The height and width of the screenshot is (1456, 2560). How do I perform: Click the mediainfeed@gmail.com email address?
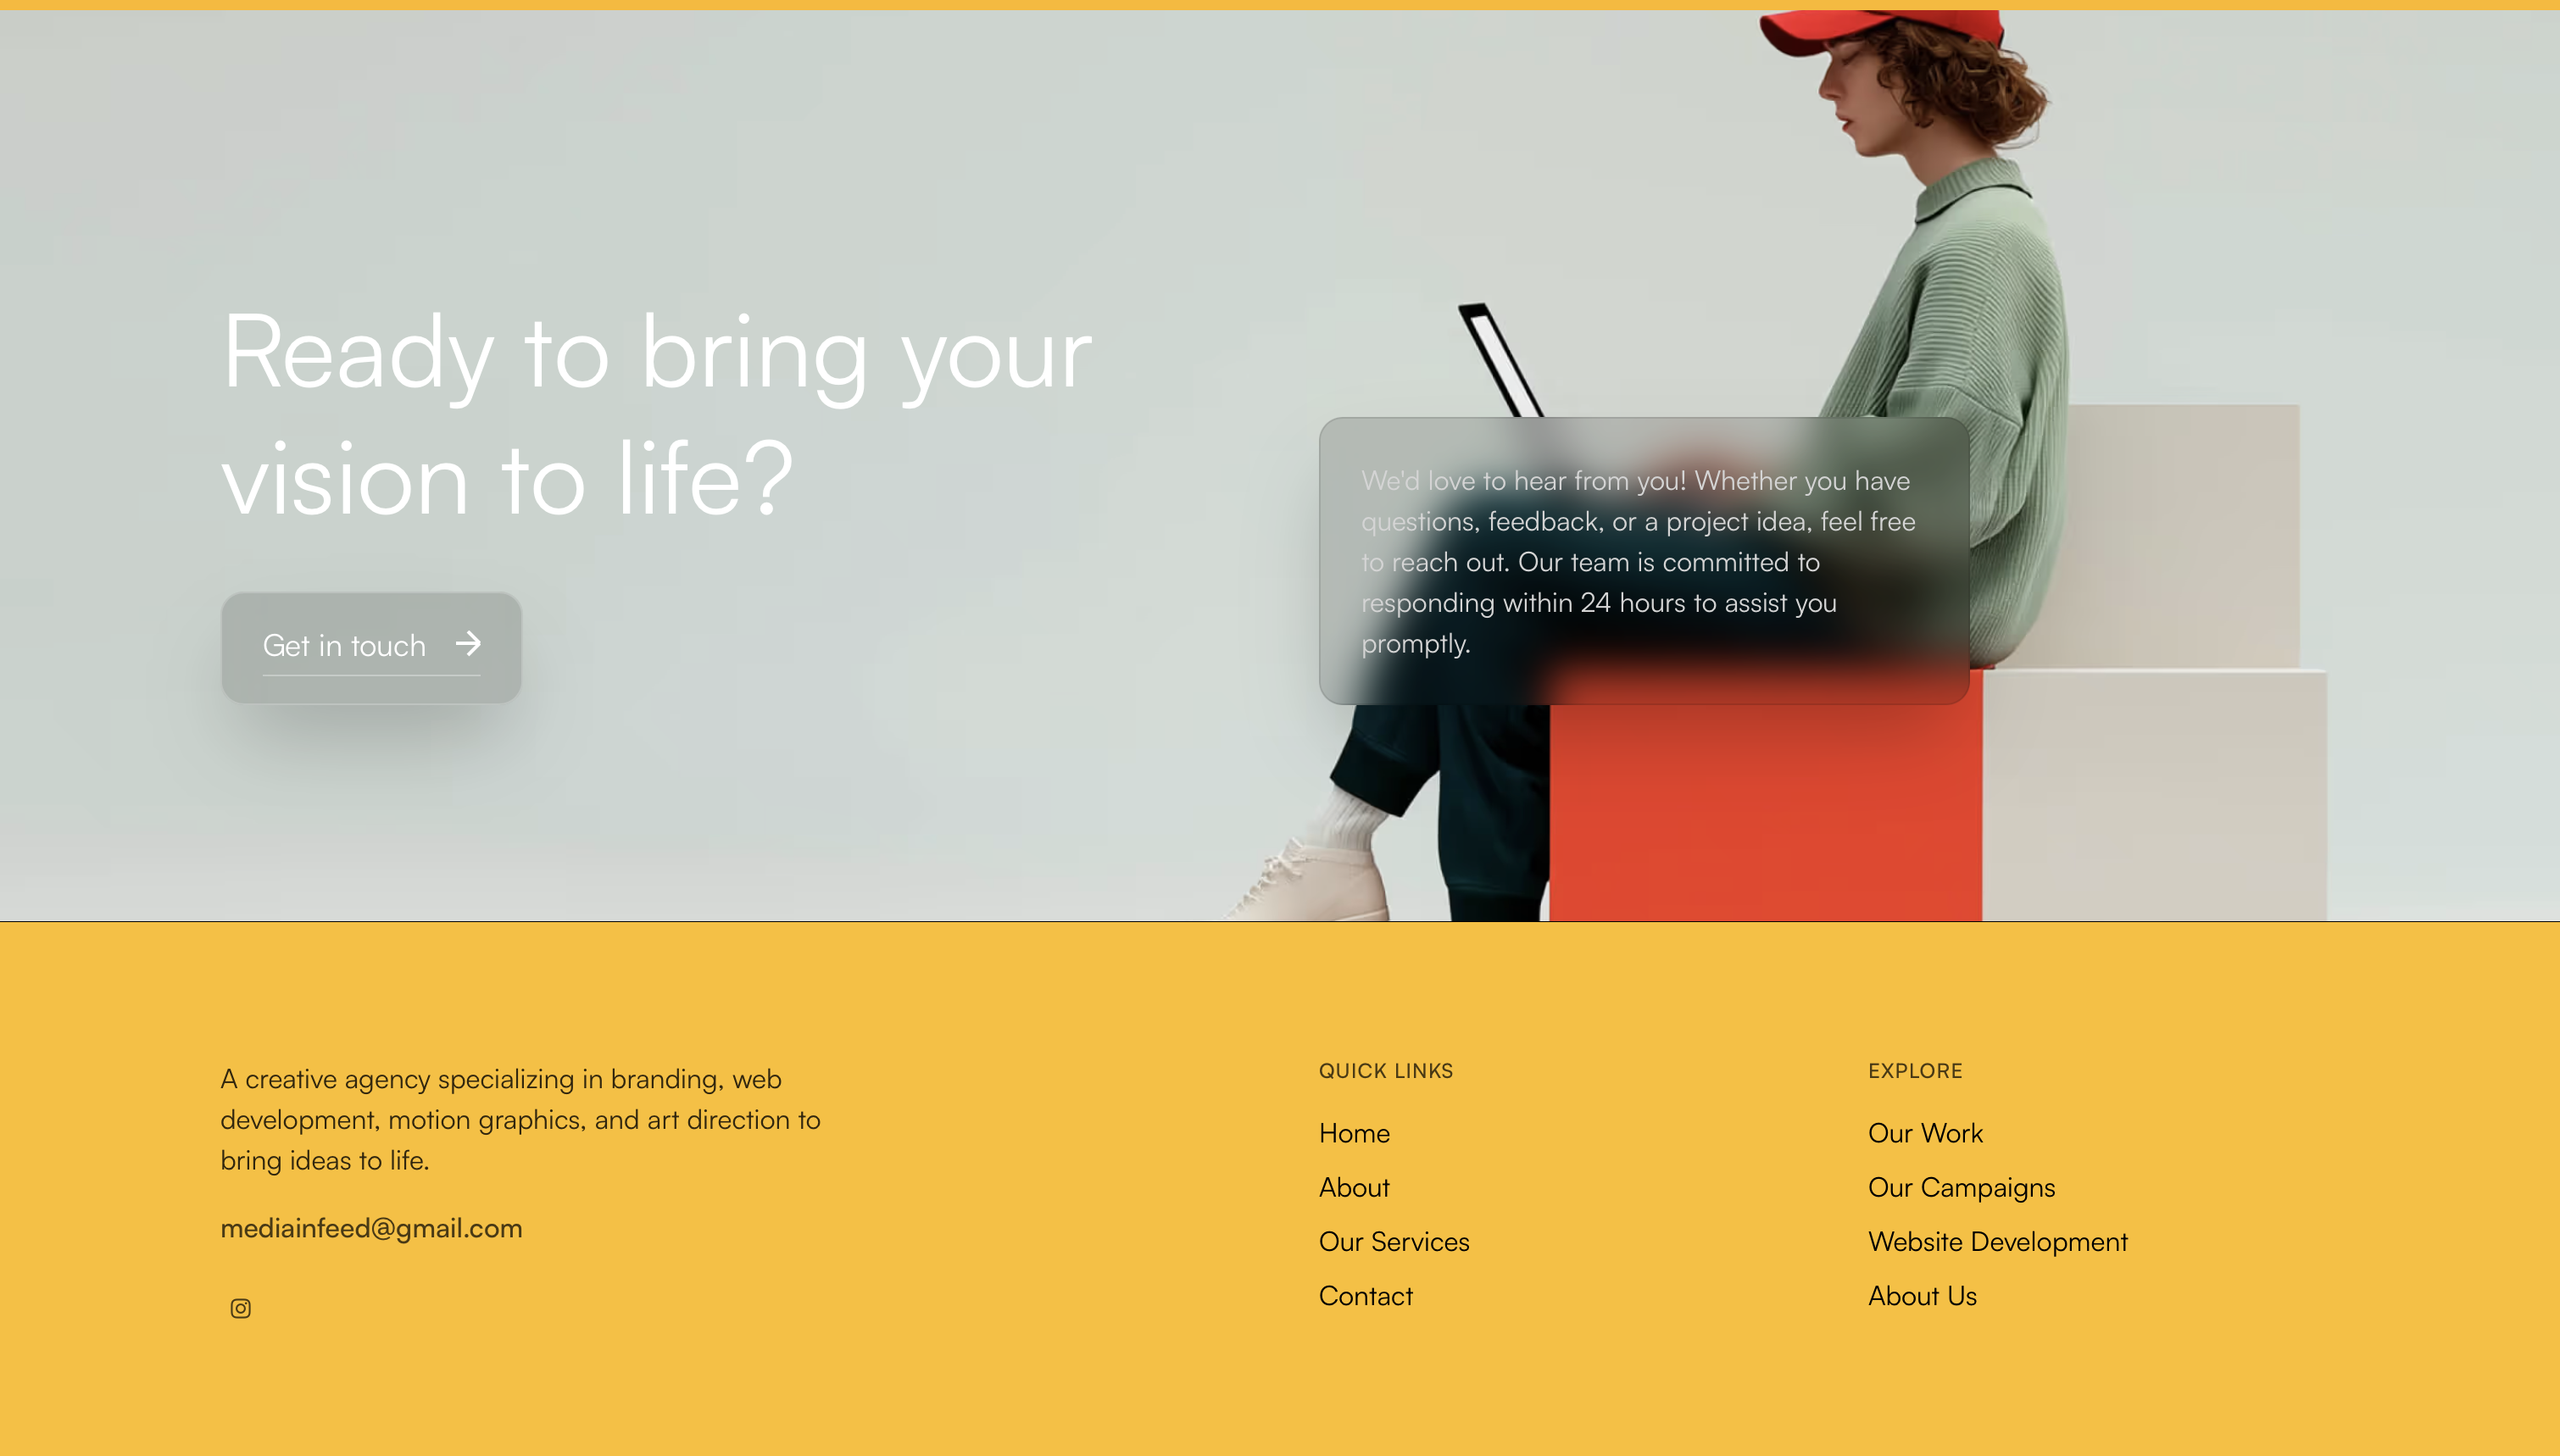(x=371, y=1228)
